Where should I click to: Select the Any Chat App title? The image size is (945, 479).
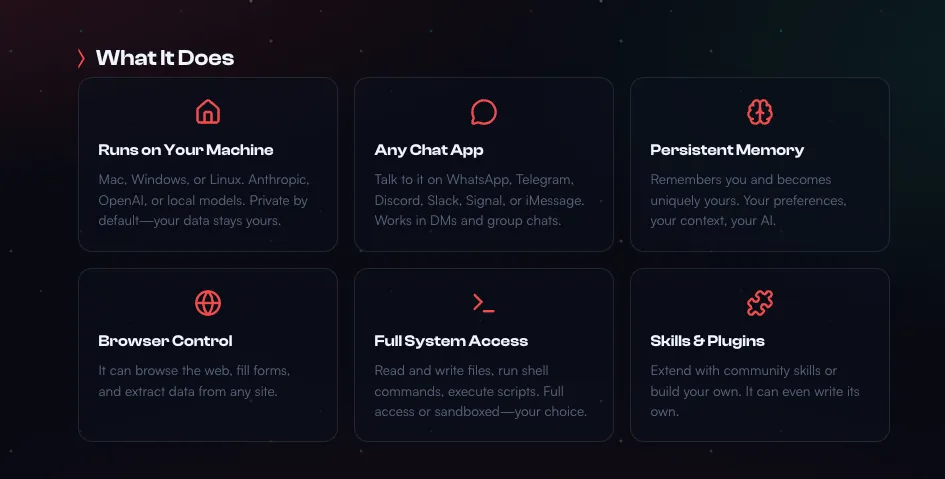(429, 150)
